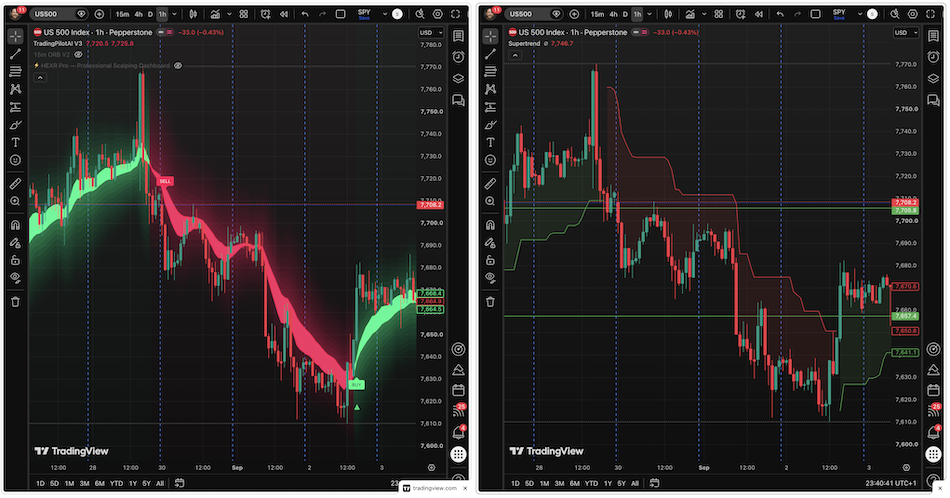The width and height of the screenshot is (950, 498).
Task: Select the crosshair cursor tool in left chart
Action: pyautogui.click(x=15, y=36)
